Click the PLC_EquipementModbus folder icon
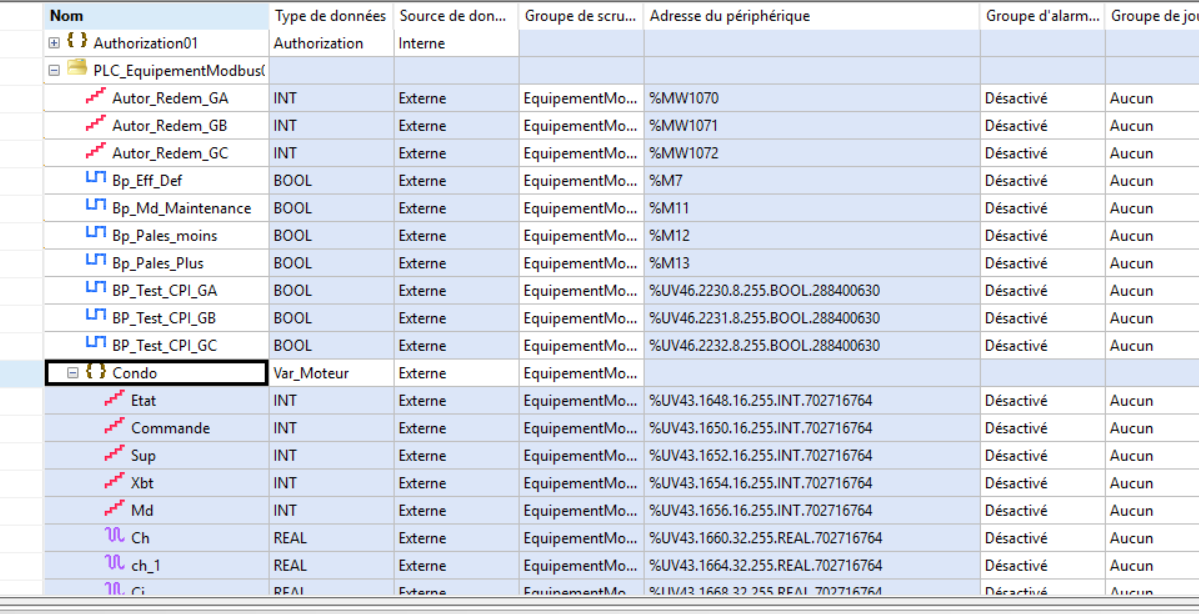The image size is (1199, 614). (77, 70)
